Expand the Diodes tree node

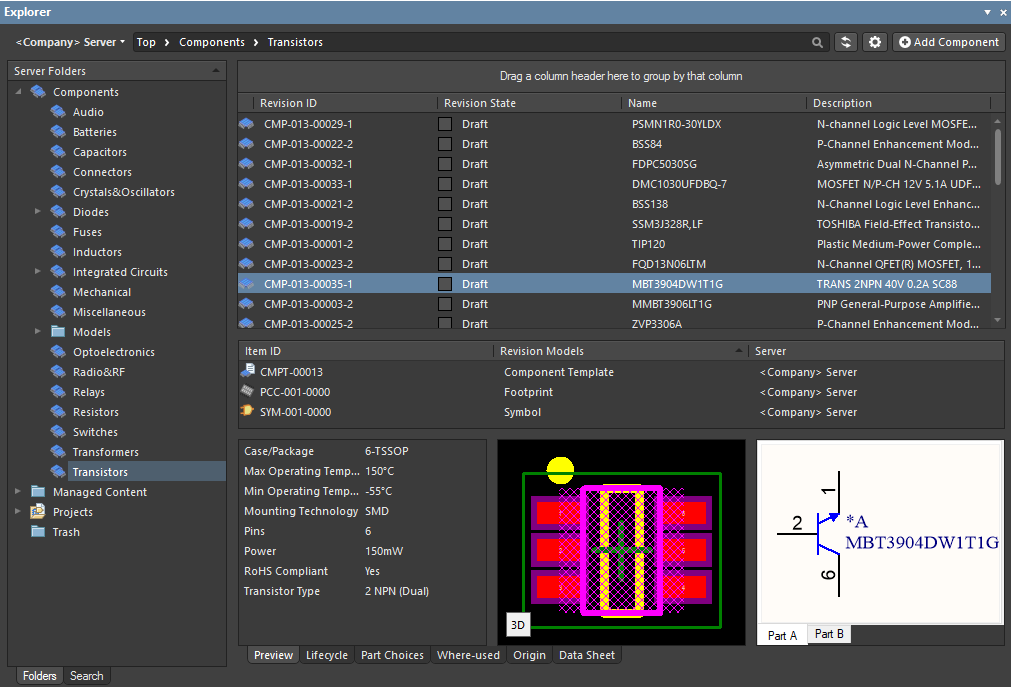[x=37, y=212]
